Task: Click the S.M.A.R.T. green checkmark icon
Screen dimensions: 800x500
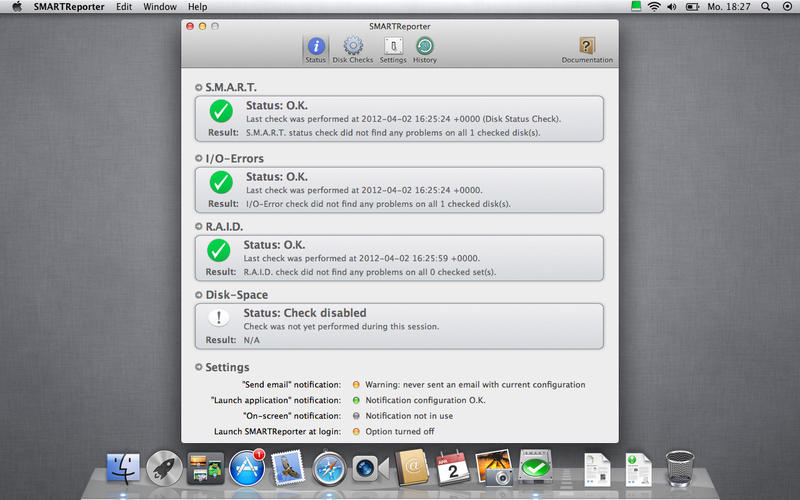Action: point(221,112)
